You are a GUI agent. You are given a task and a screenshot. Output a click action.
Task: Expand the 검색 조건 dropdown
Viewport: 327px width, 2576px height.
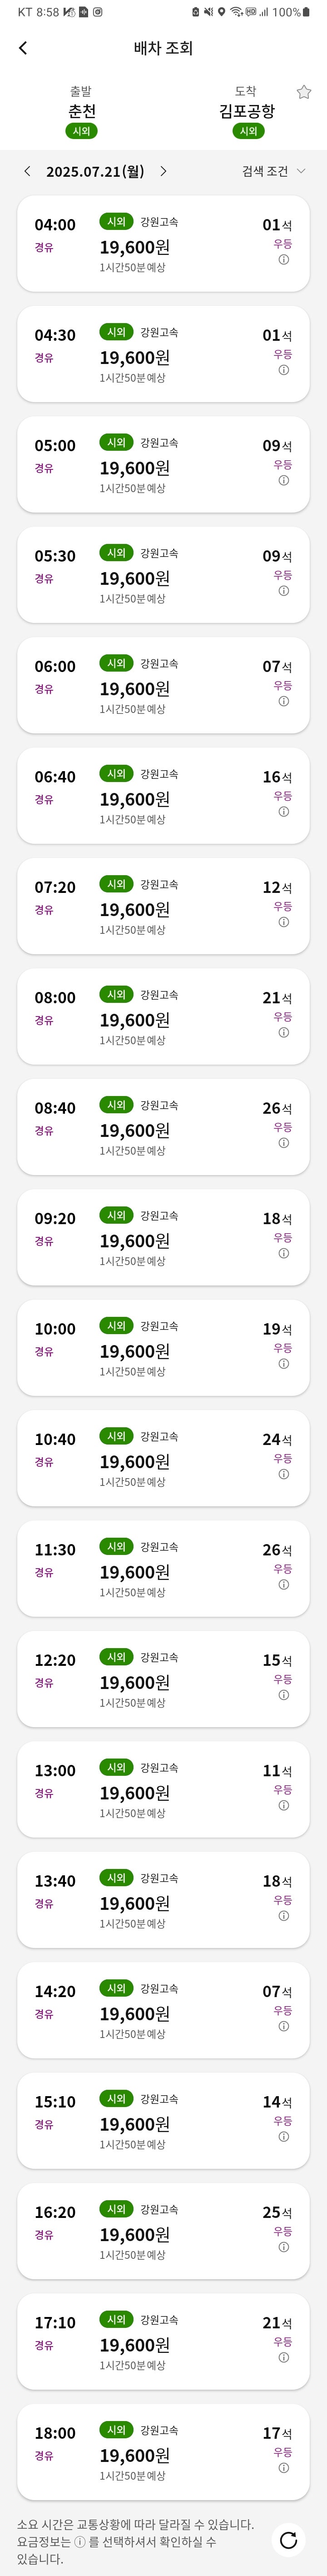[273, 171]
